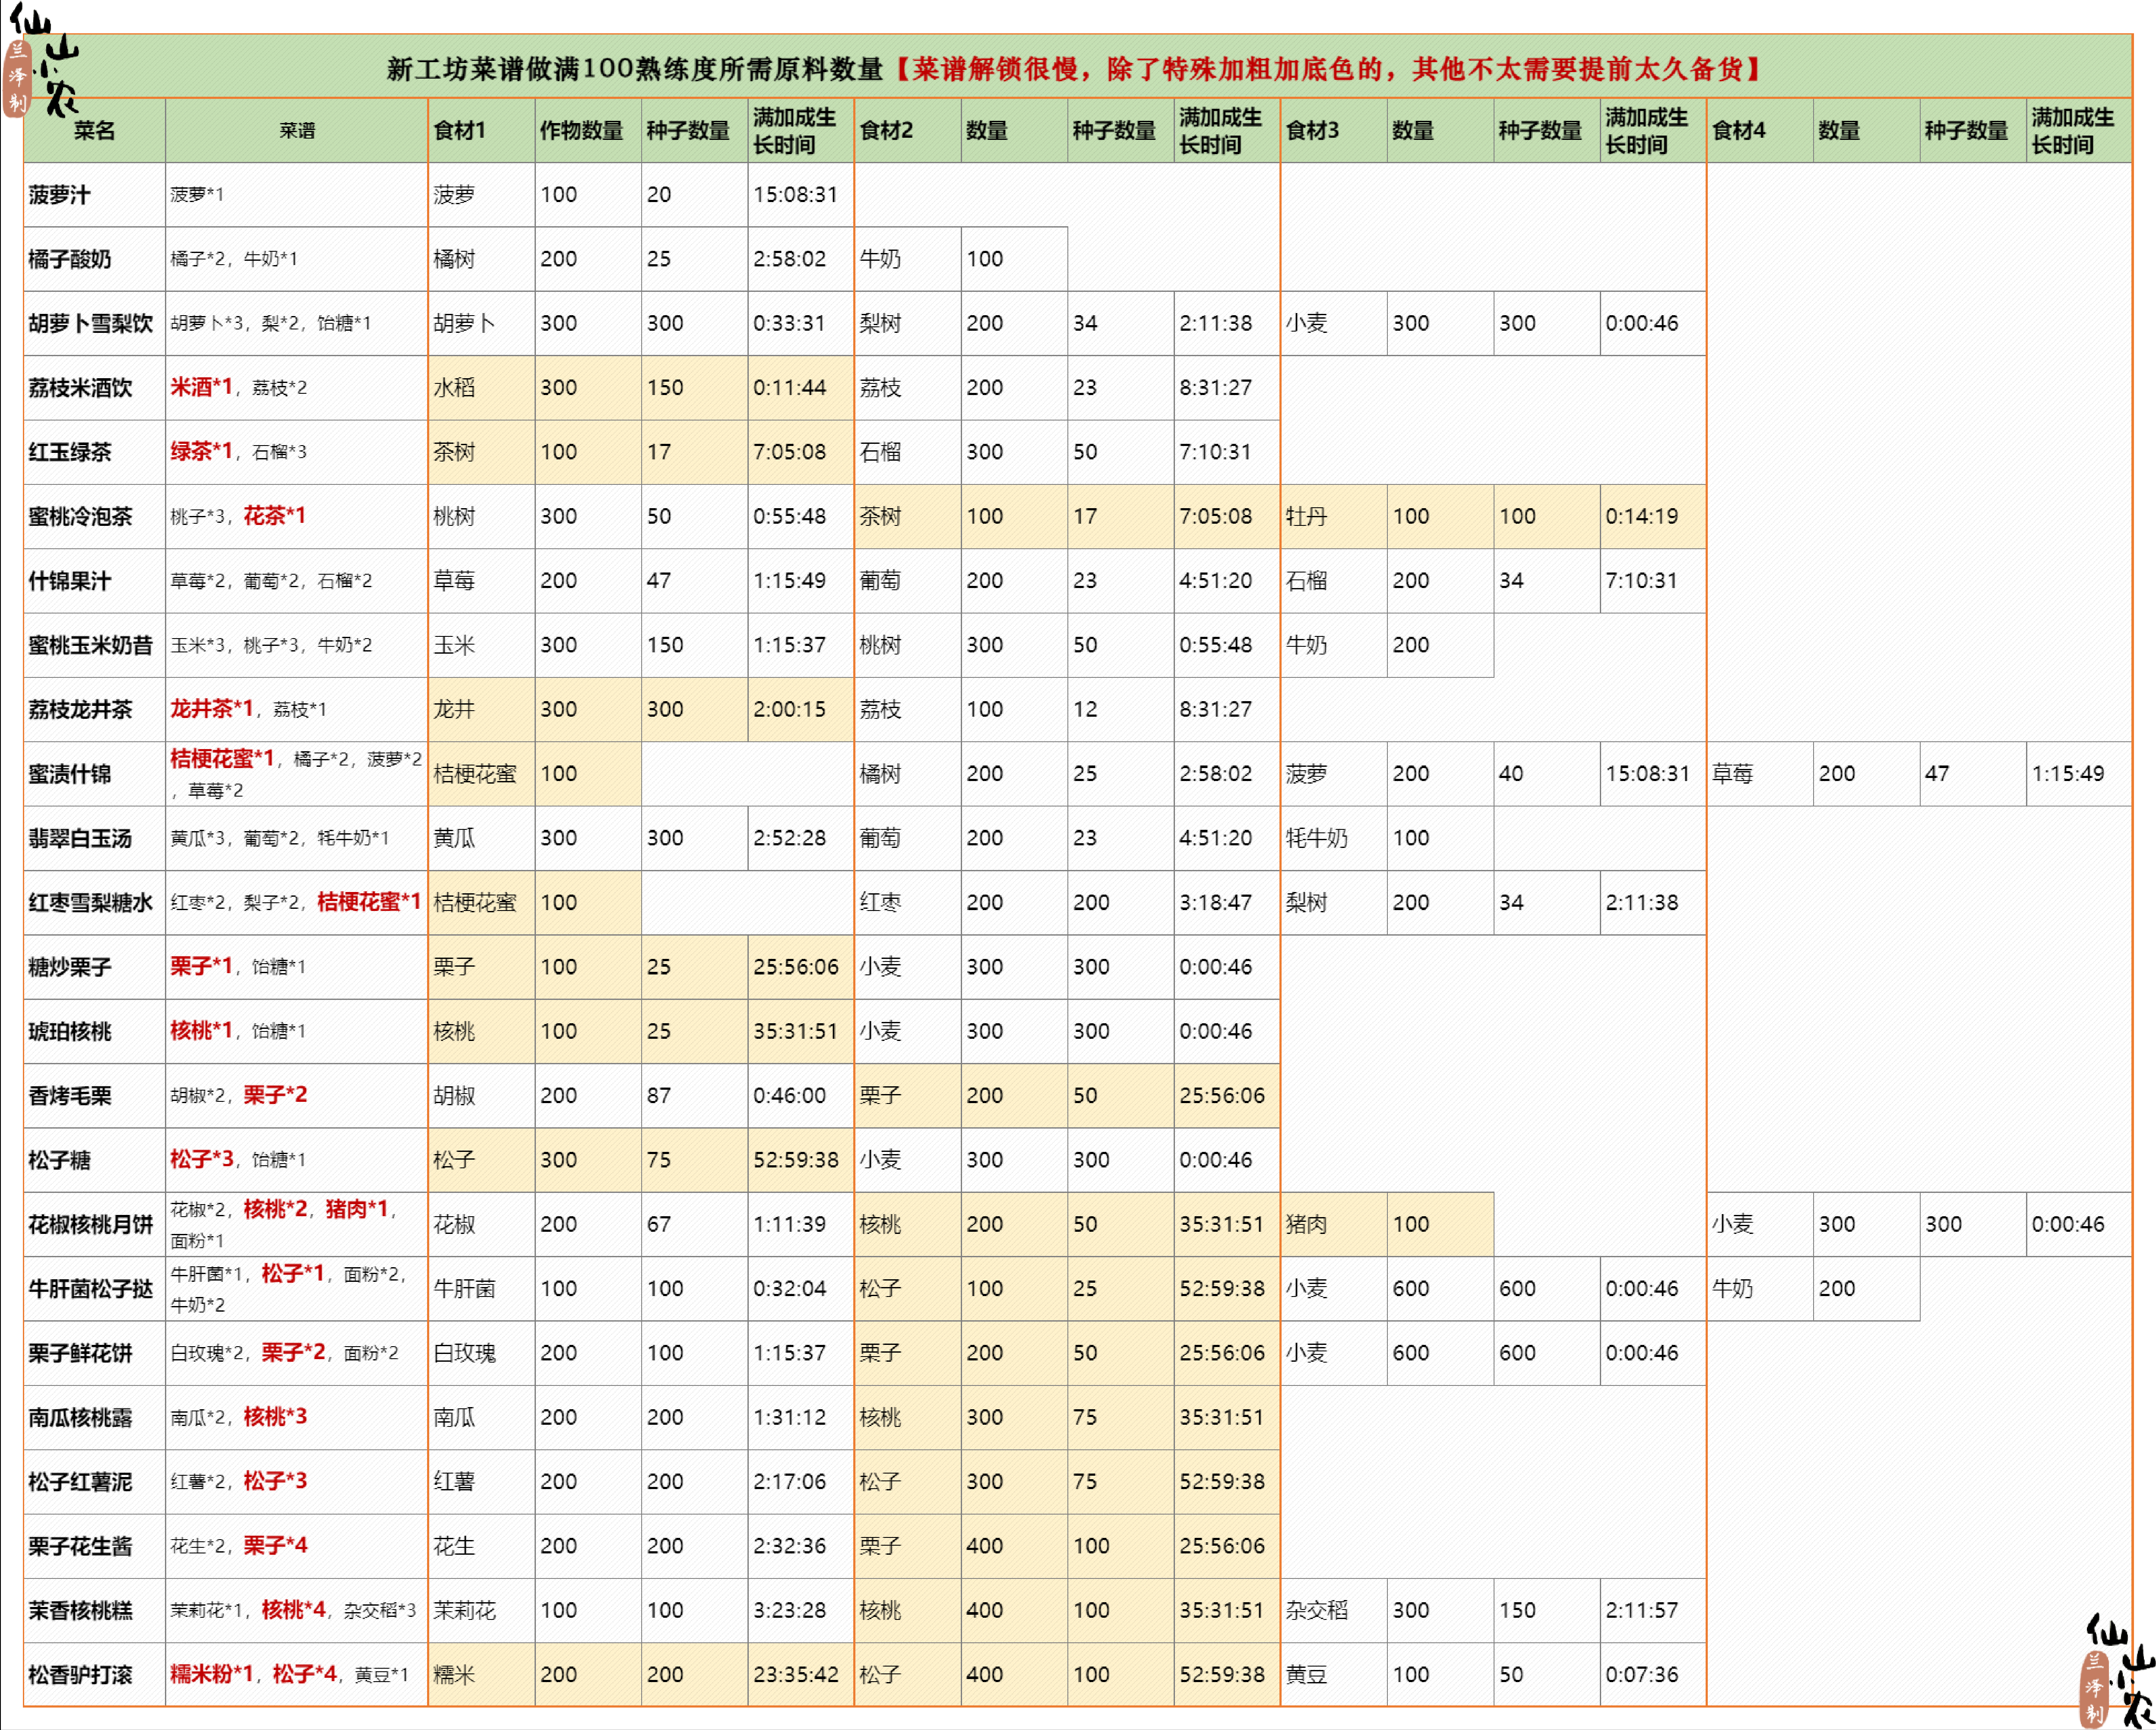Click the 菜名 column header
2156x1730 pixels.
[94, 131]
